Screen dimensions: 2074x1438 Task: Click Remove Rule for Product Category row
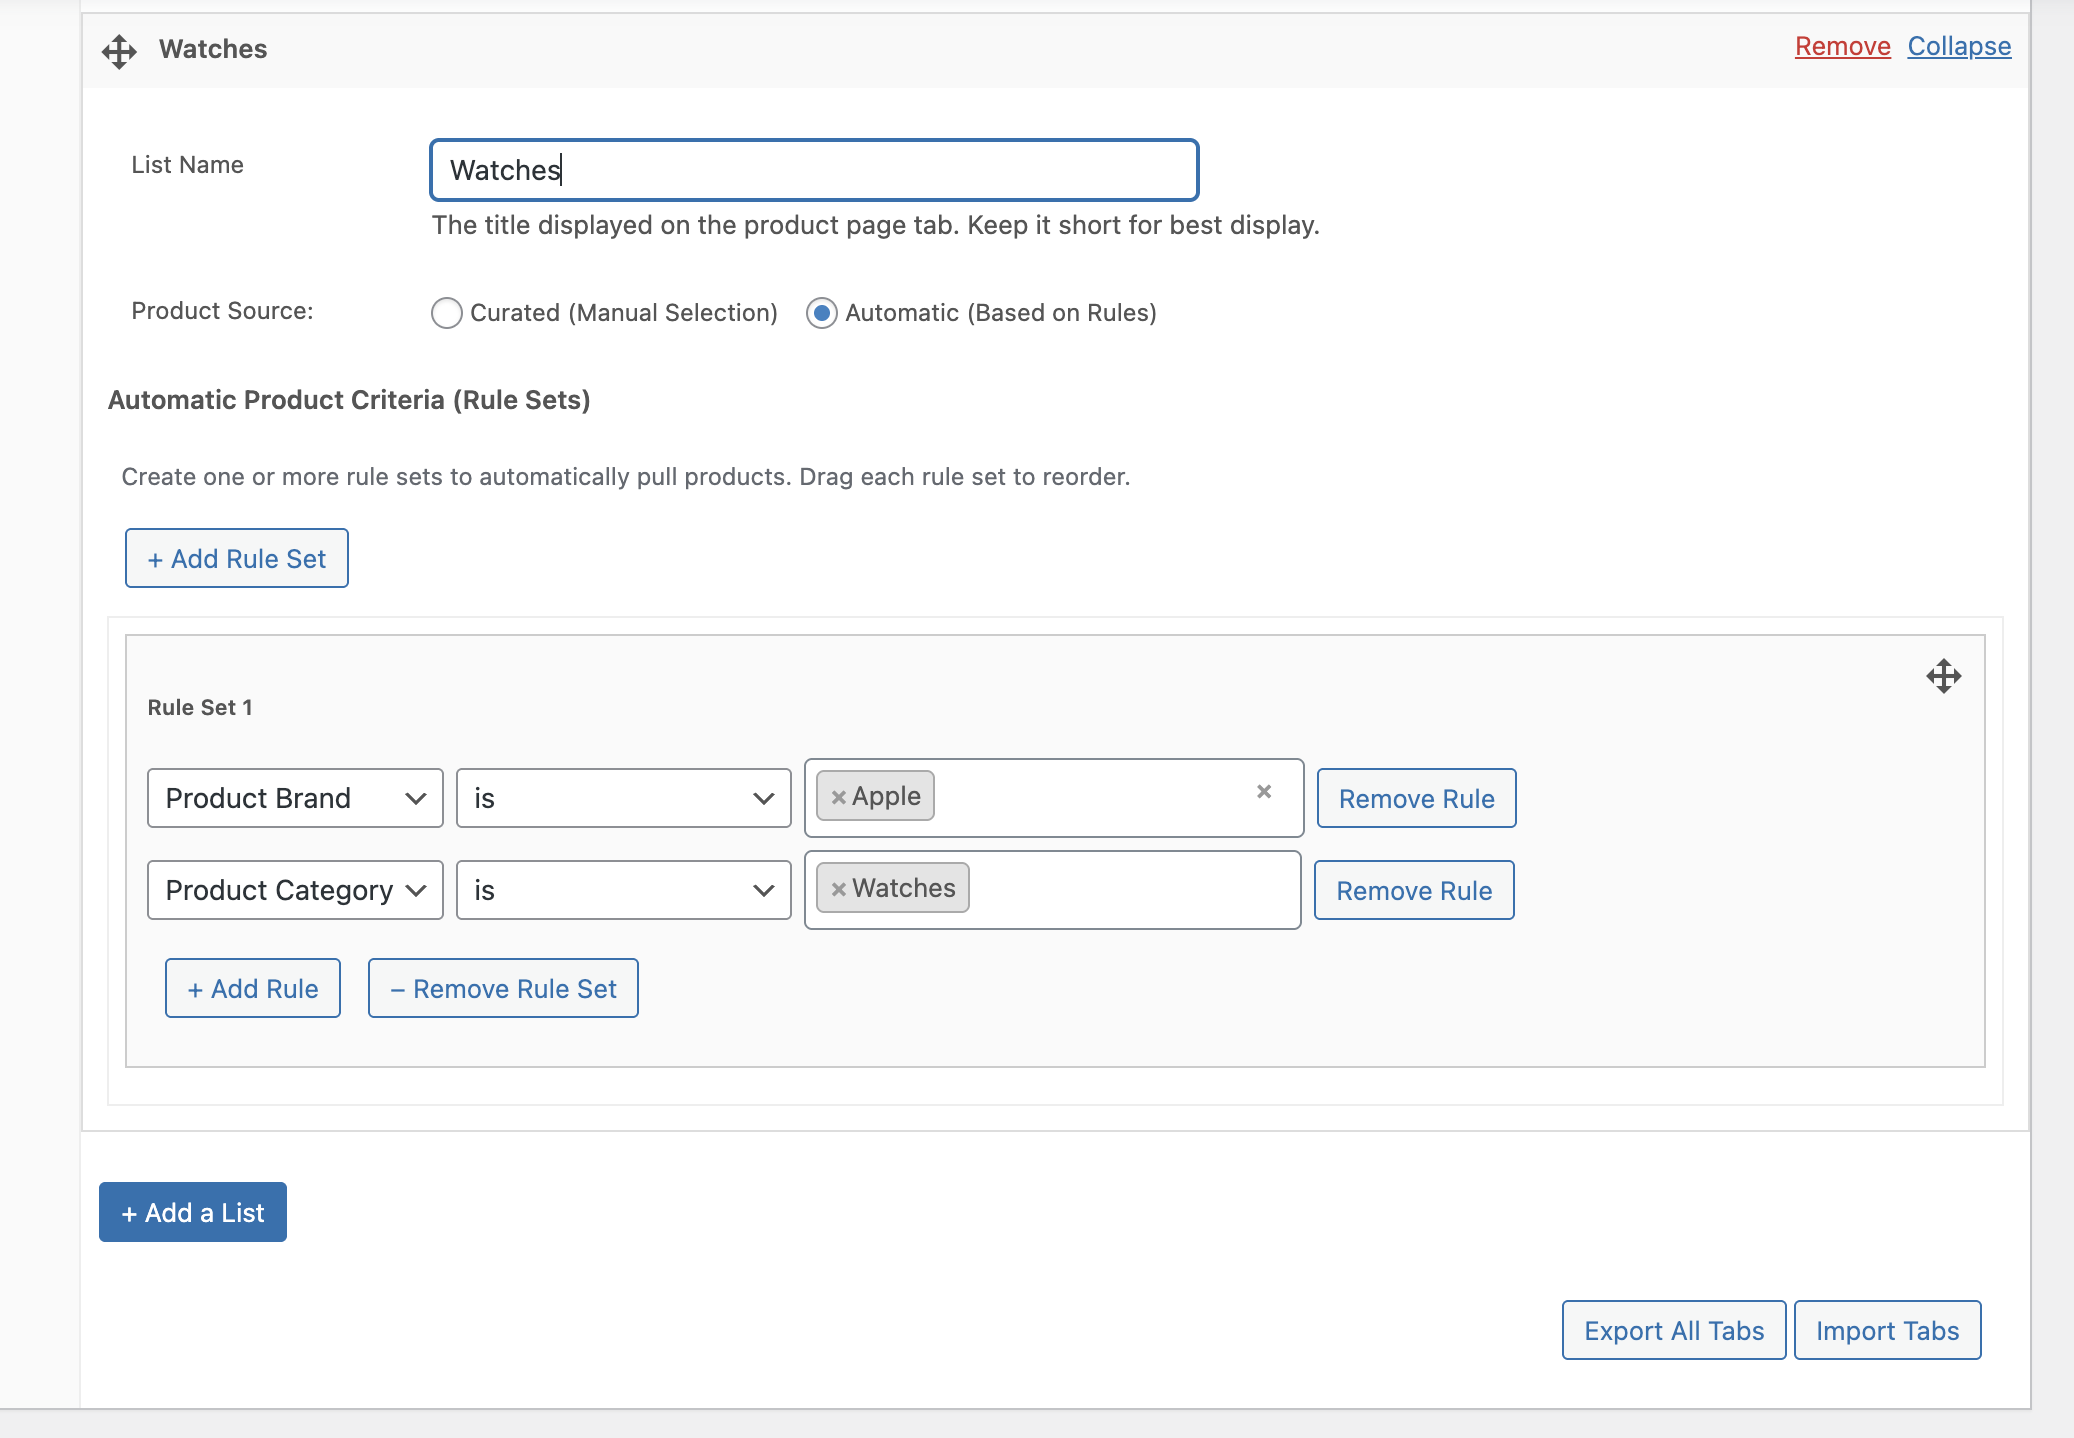click(x=1413, y=890)
